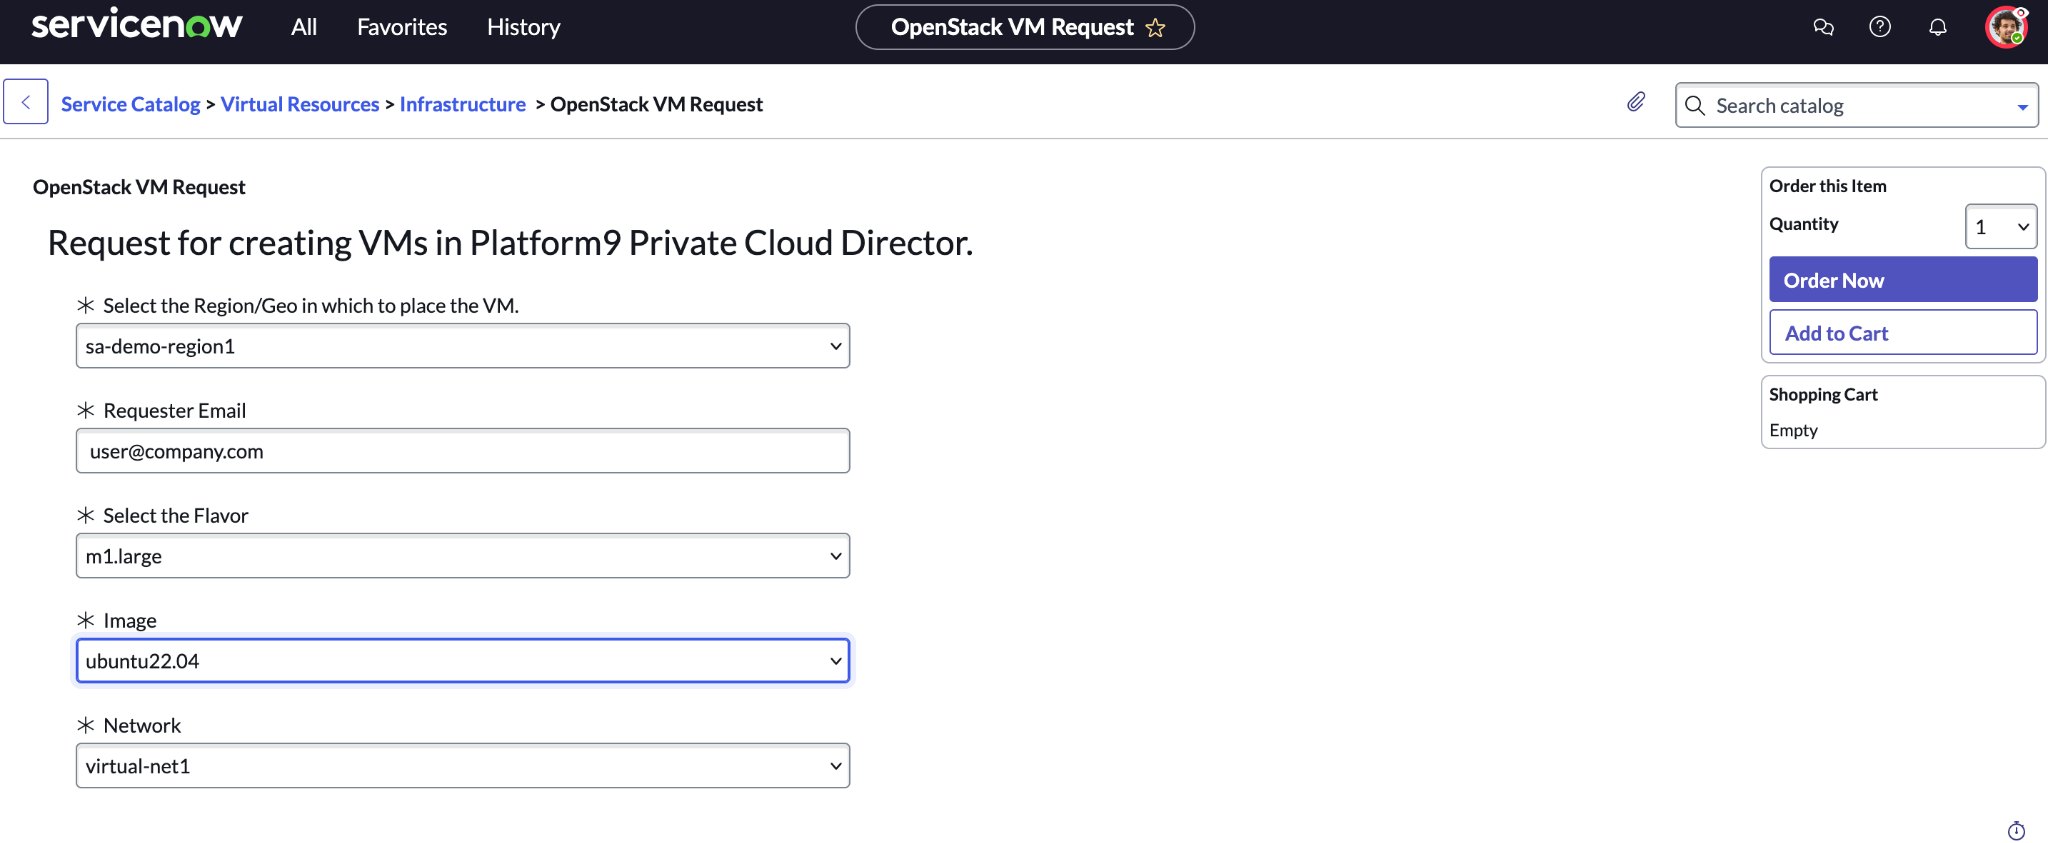Navigate to Infrastructure breadcrumb
The image size is (2048, 843).
(x=463, y=104)
